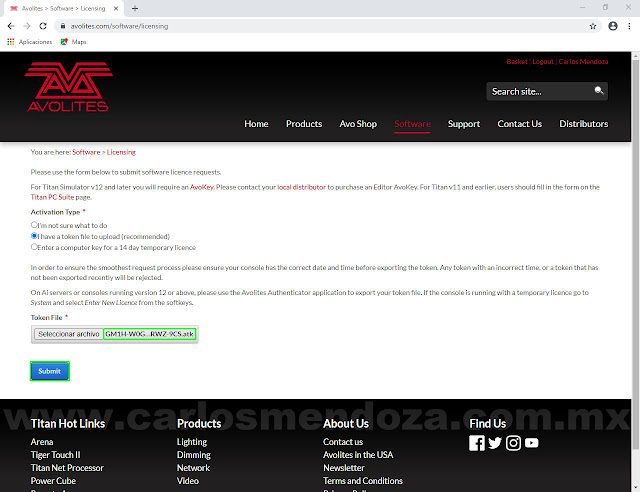
Task: Select "I have a token file to upload"
Action: tap(34, 236)
